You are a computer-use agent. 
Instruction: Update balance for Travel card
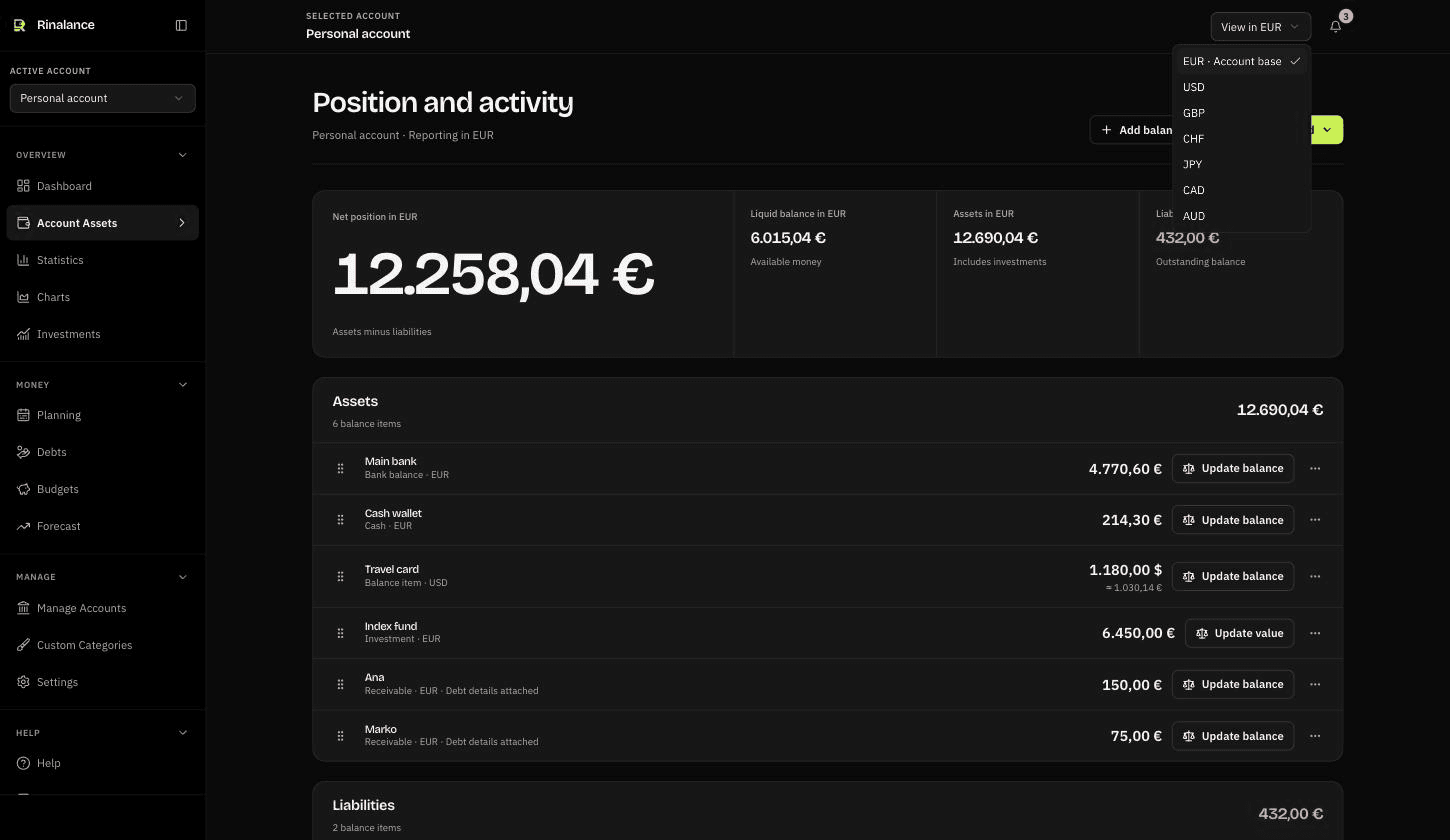1233,576
